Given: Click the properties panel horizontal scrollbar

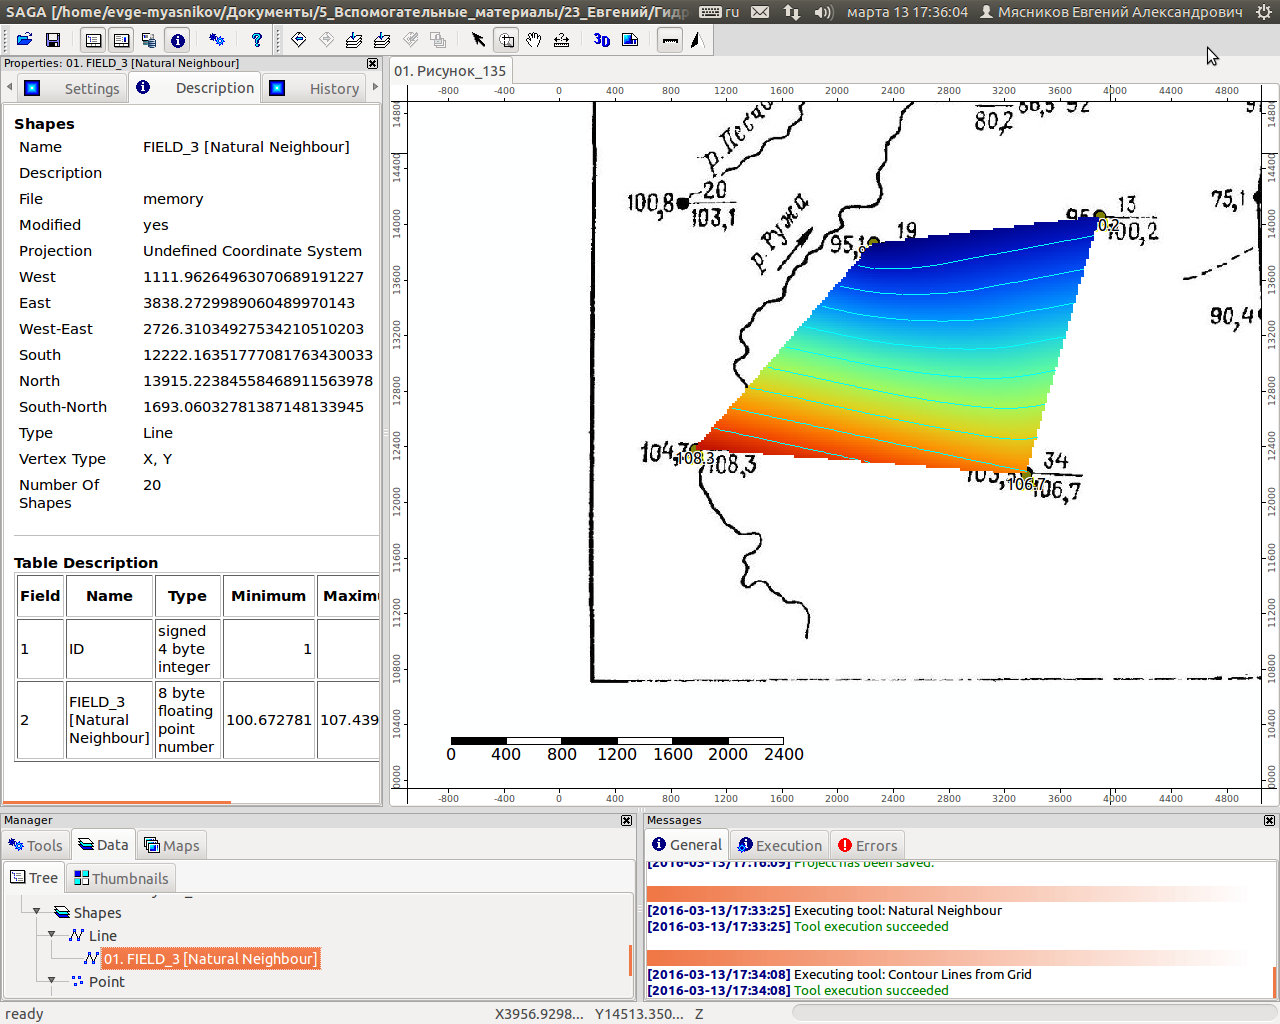Looking at the screenshot, I should 118,802.
